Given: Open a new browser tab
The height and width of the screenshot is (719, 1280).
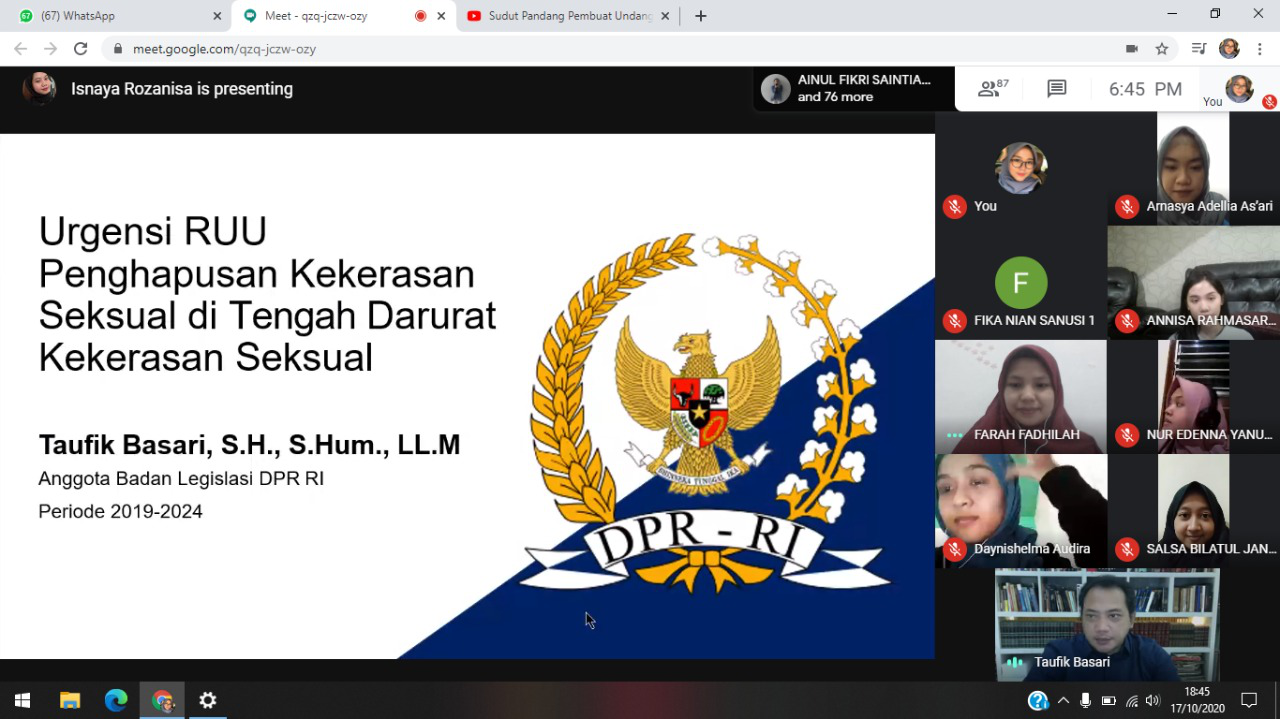Looking at the screenshot, I should [x=701, y=16].
